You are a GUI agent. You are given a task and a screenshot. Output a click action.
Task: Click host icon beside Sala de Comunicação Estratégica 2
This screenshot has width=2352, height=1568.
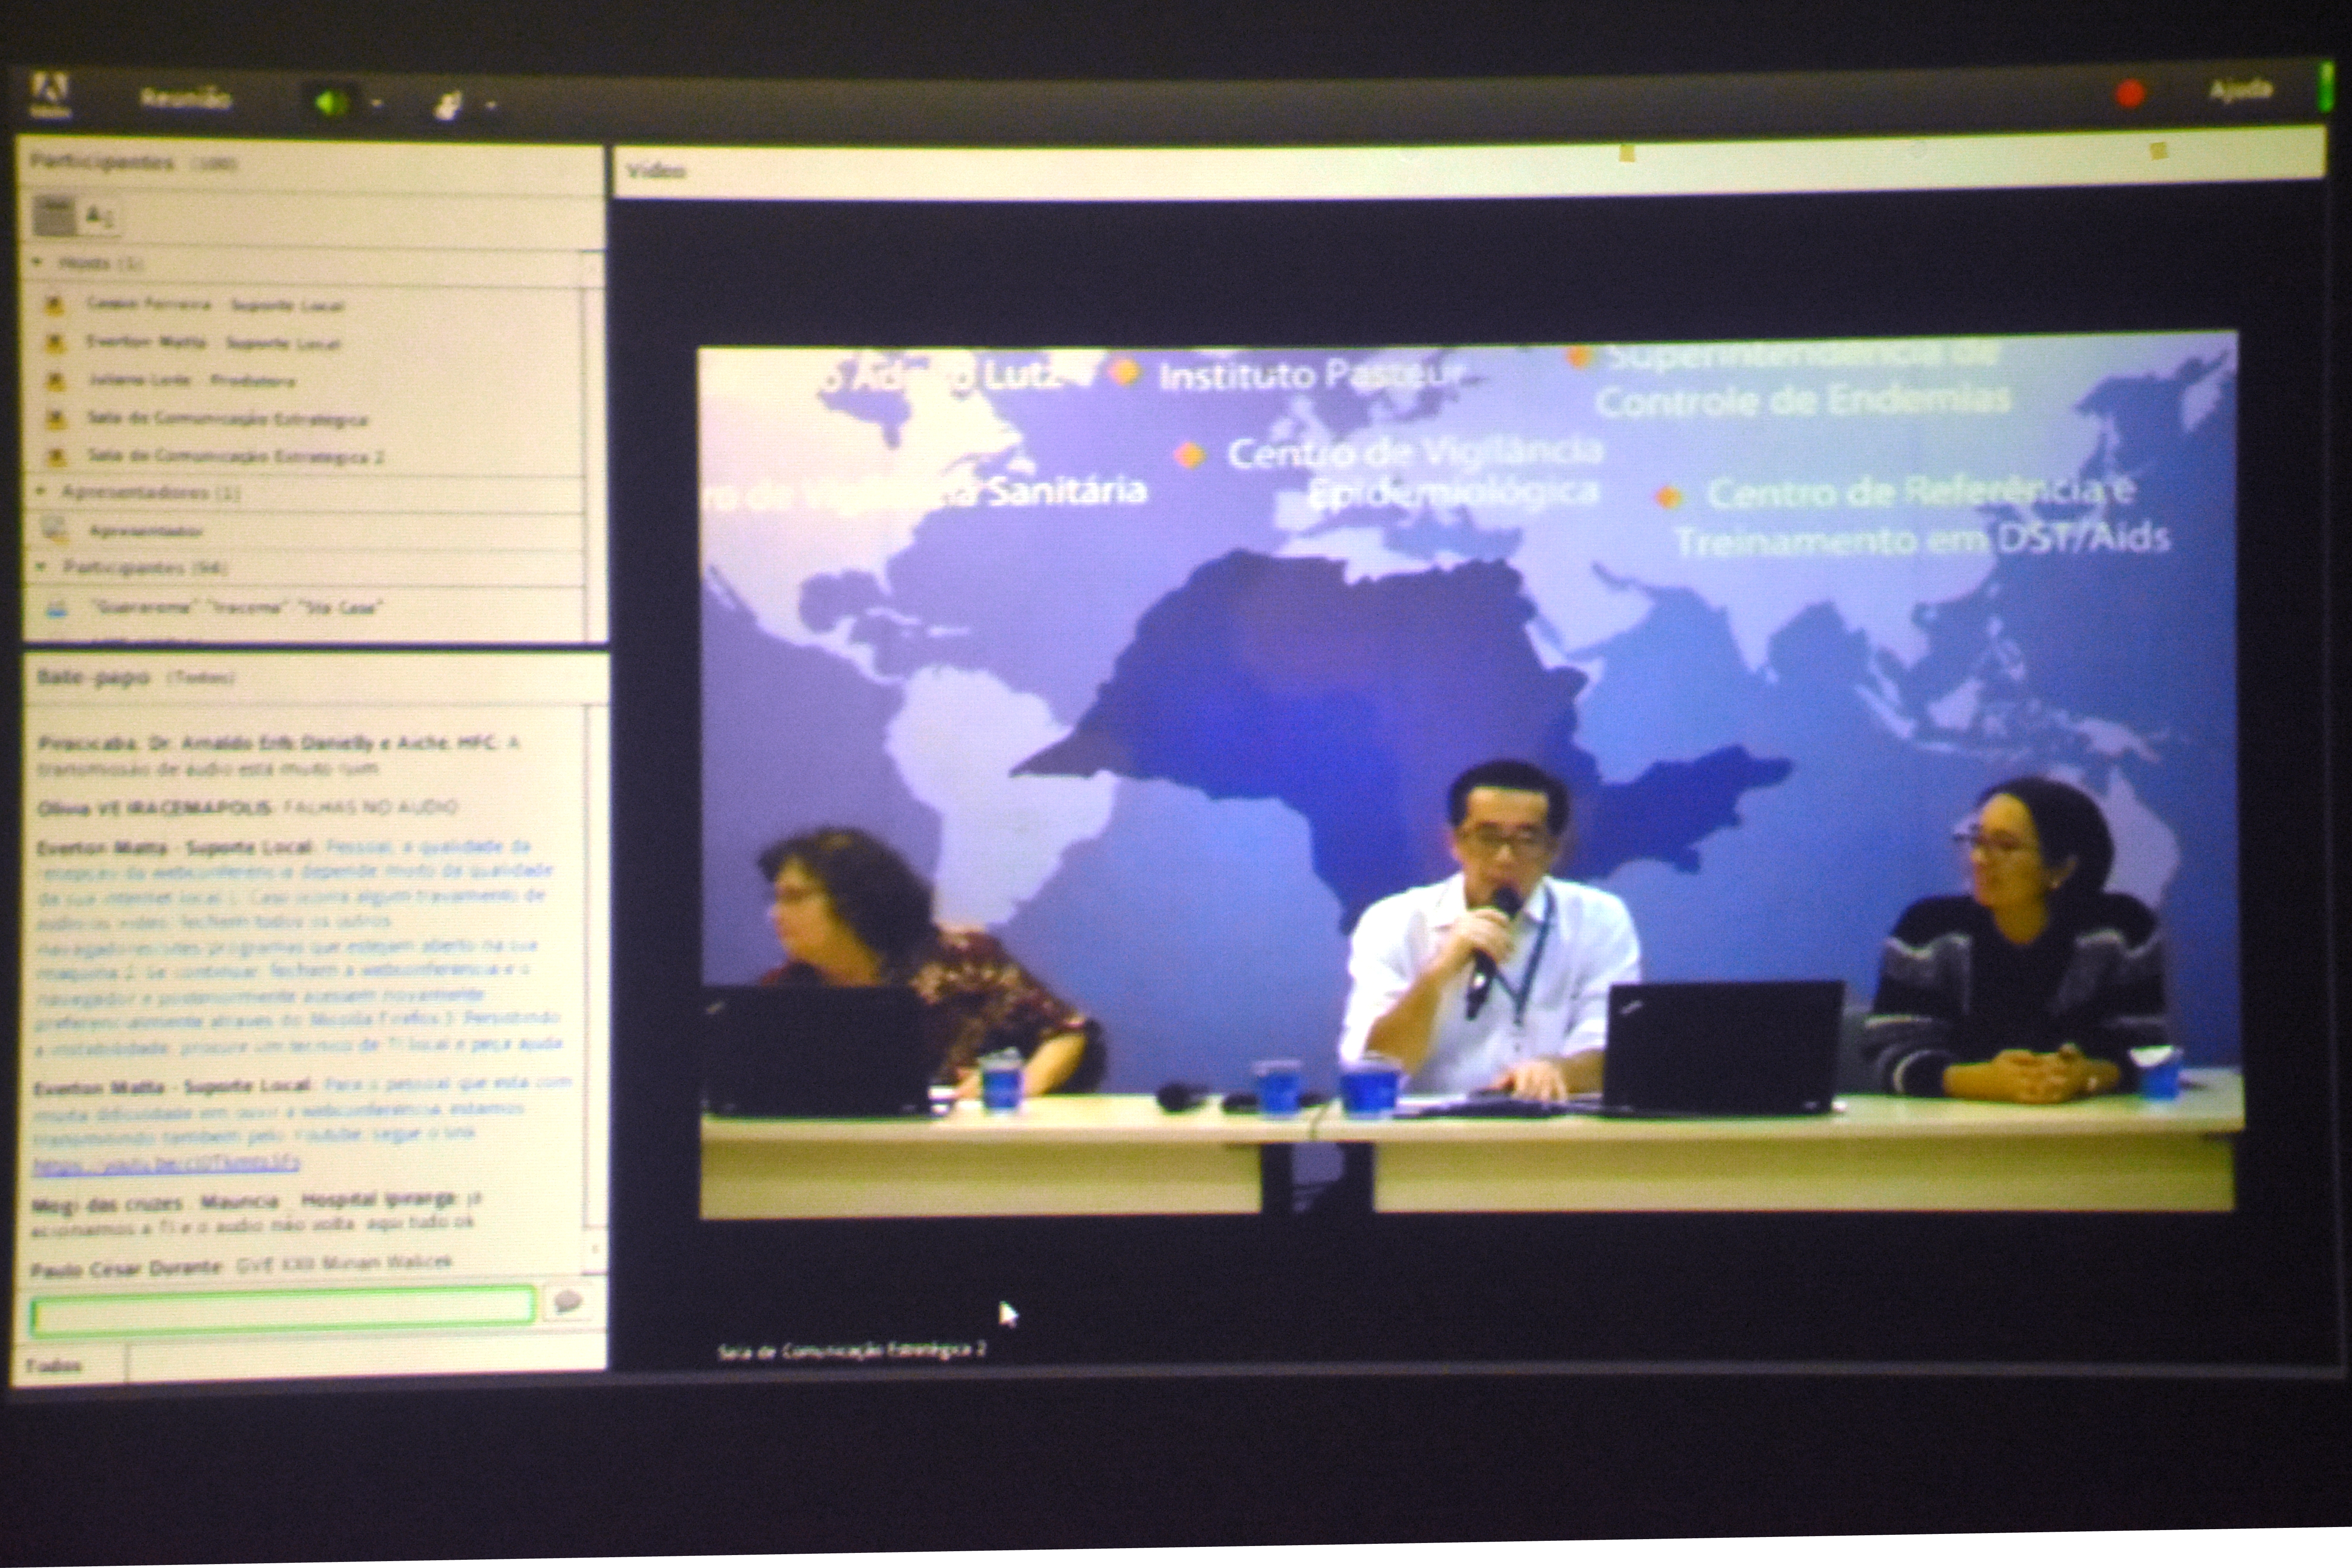coord(56,457)
